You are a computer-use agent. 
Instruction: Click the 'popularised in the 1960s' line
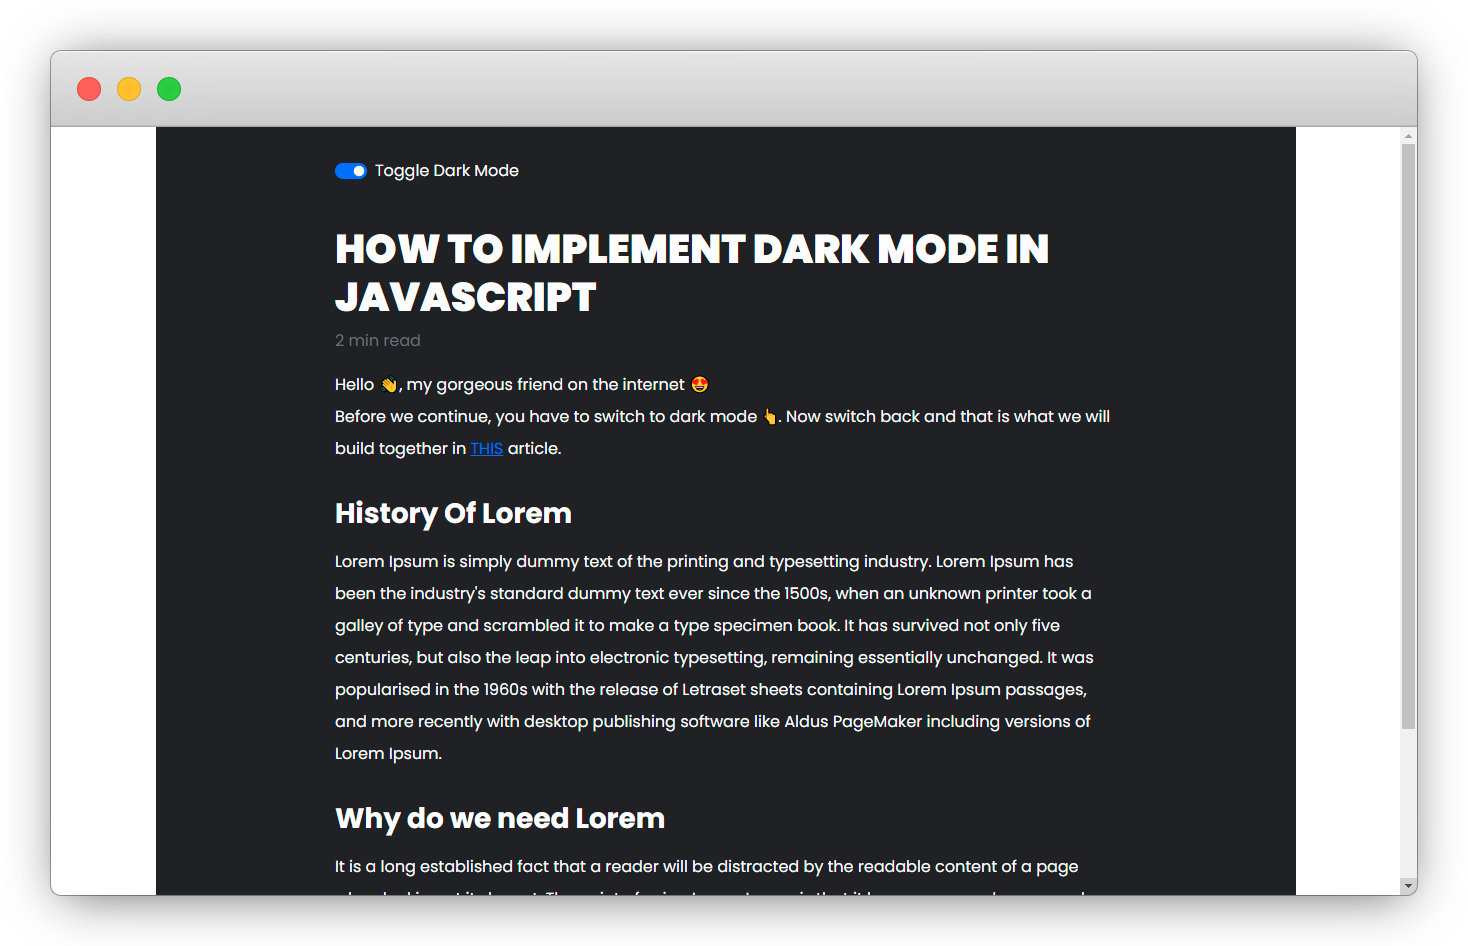click(x=711, y=689)
